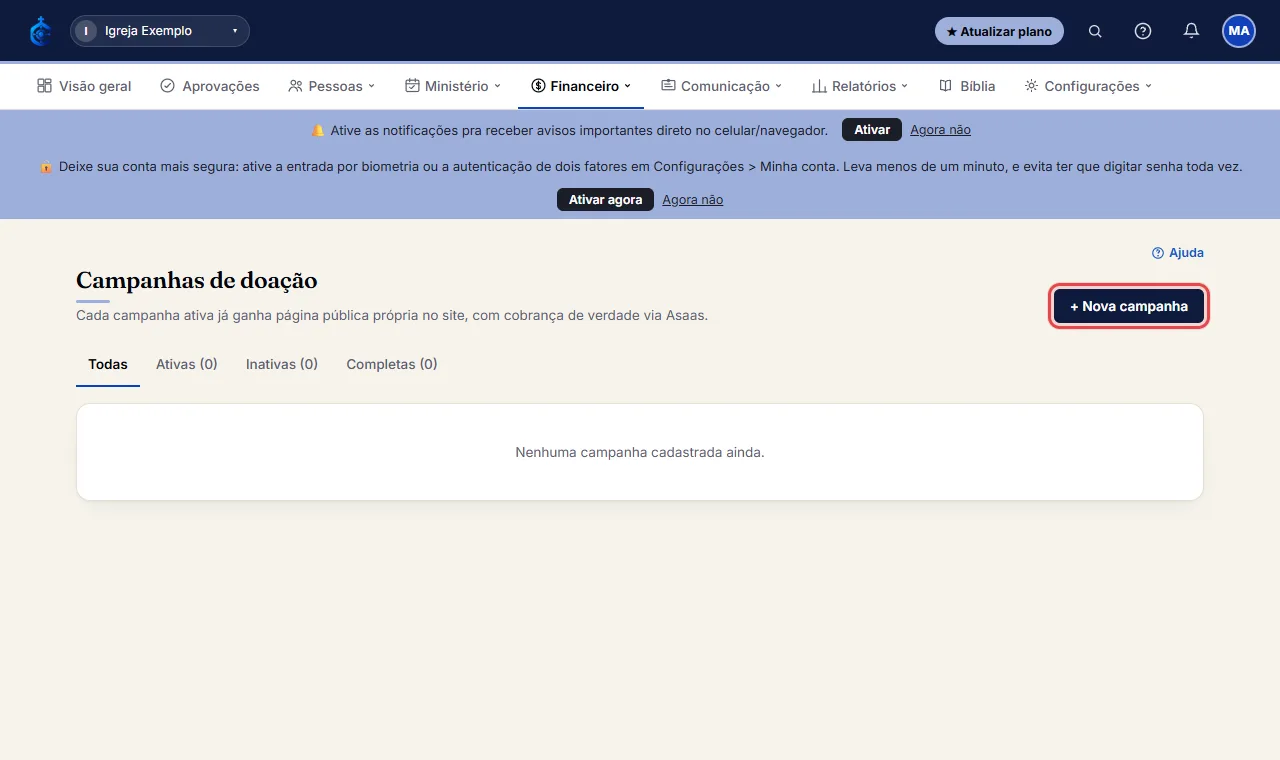Open the notifications bell icon

(x=1191, y=31)
